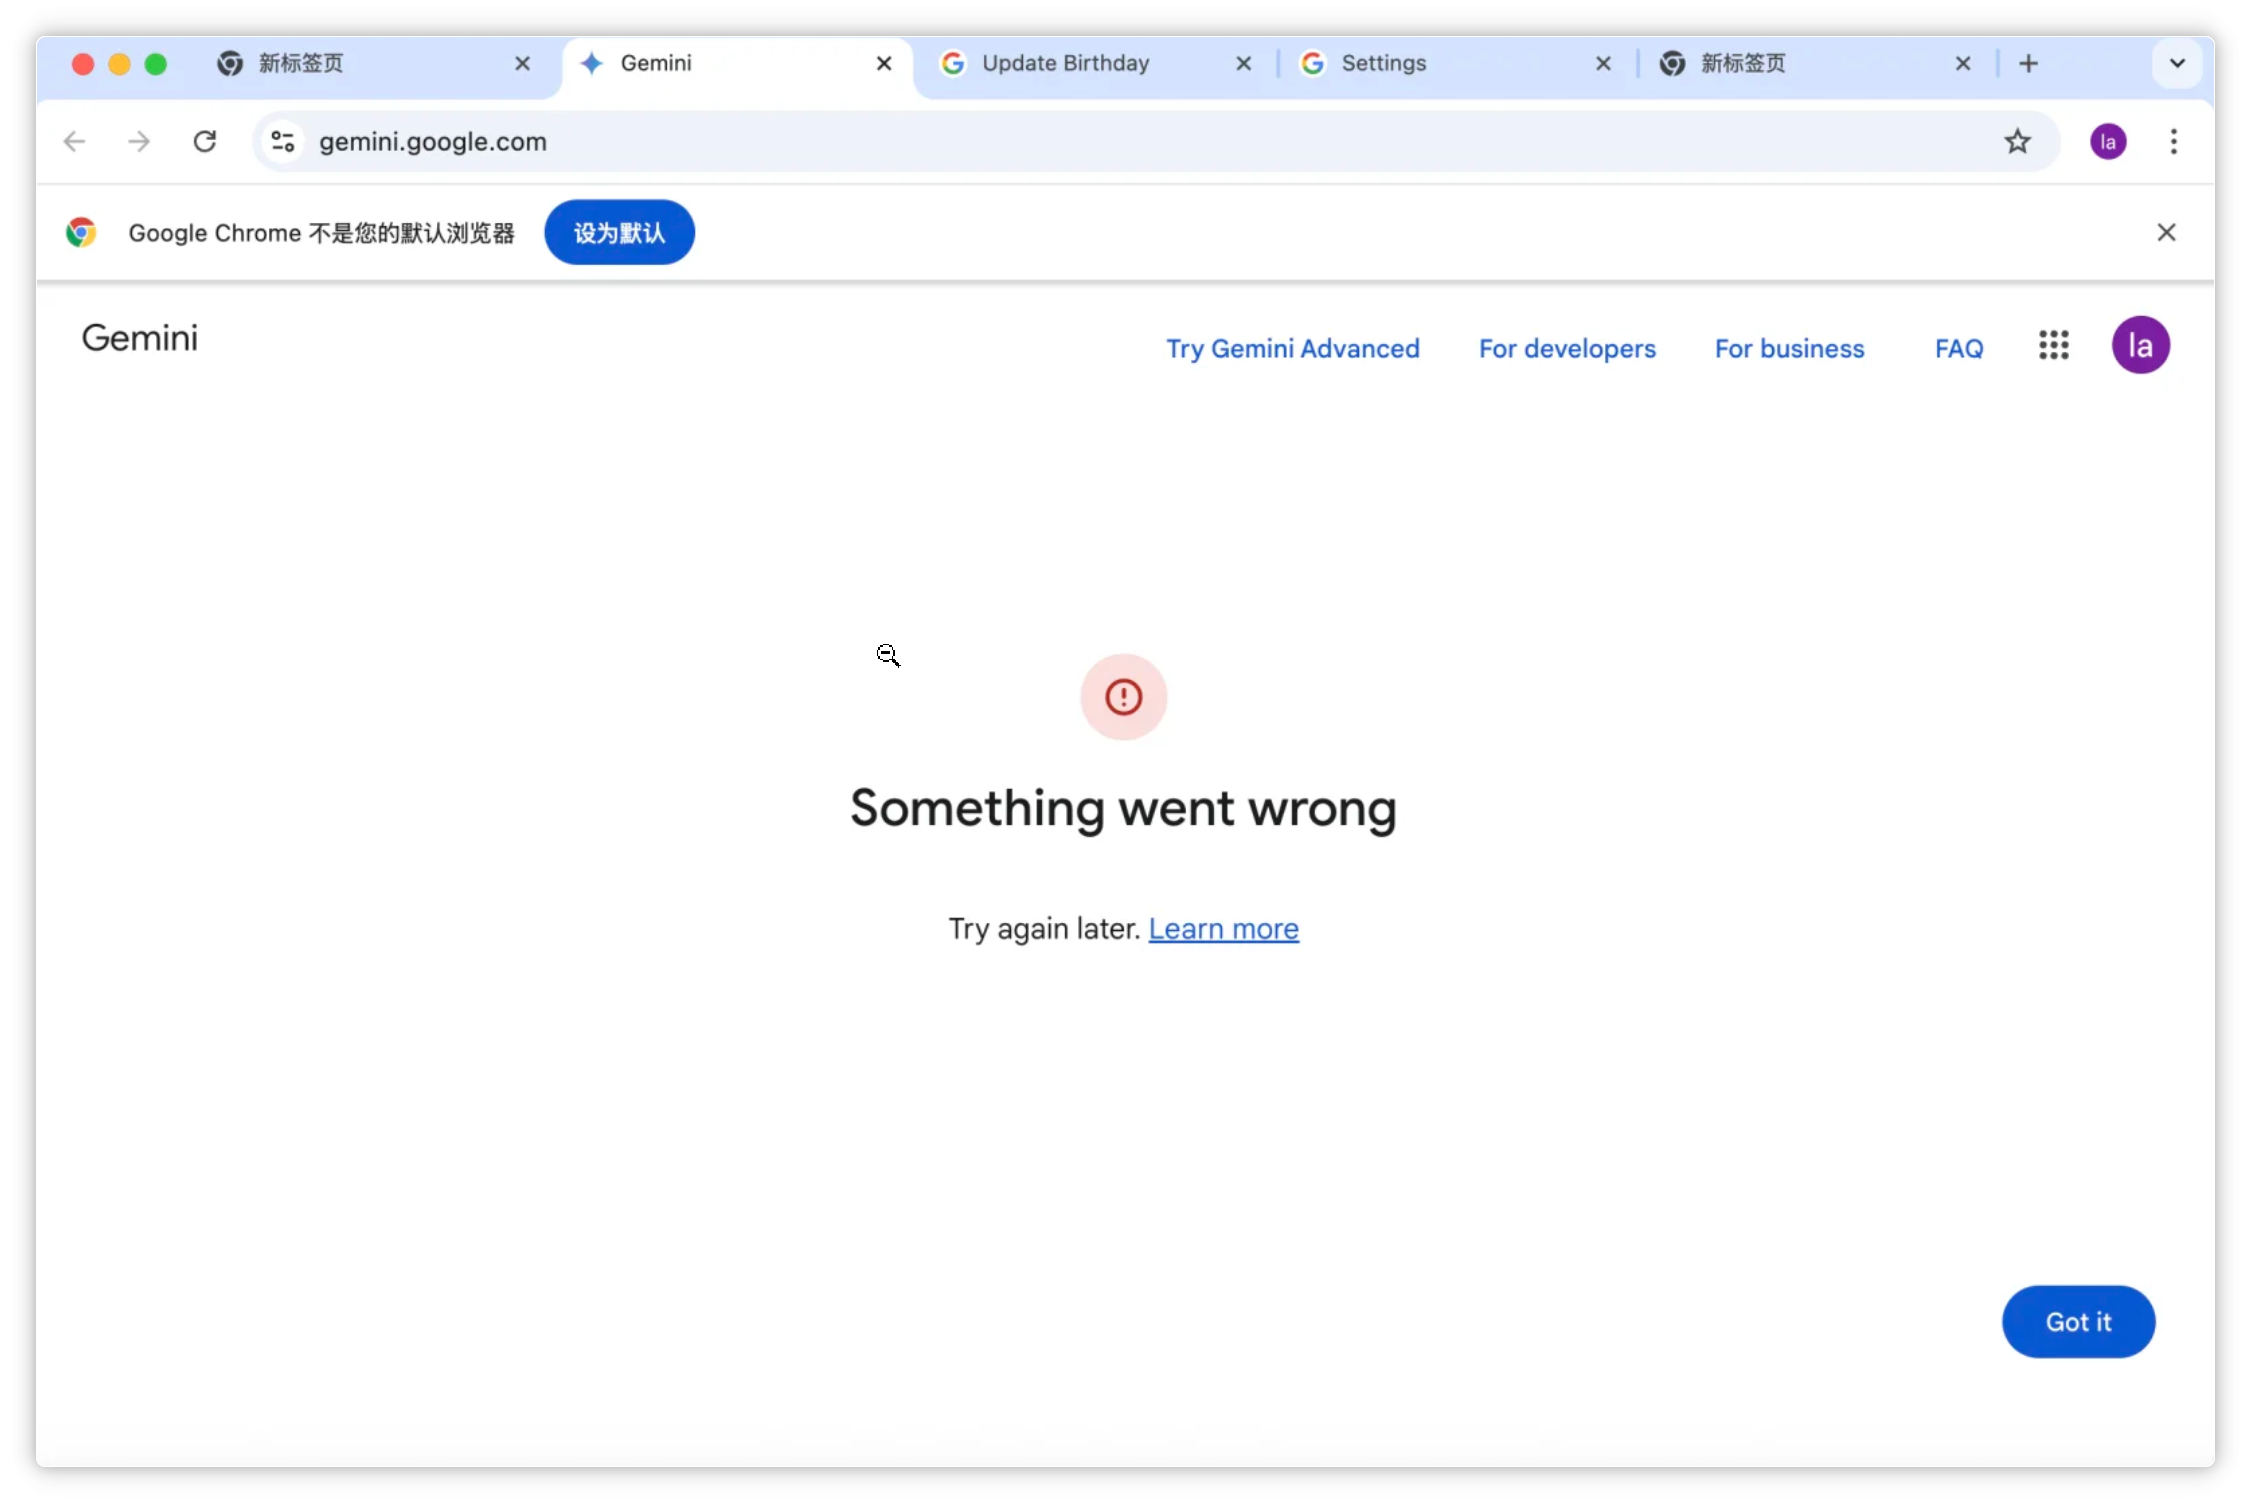The height and width of the screenshot is (1503, 2251).
Task: Open the Learn more link
Action: coord(1224,928)
